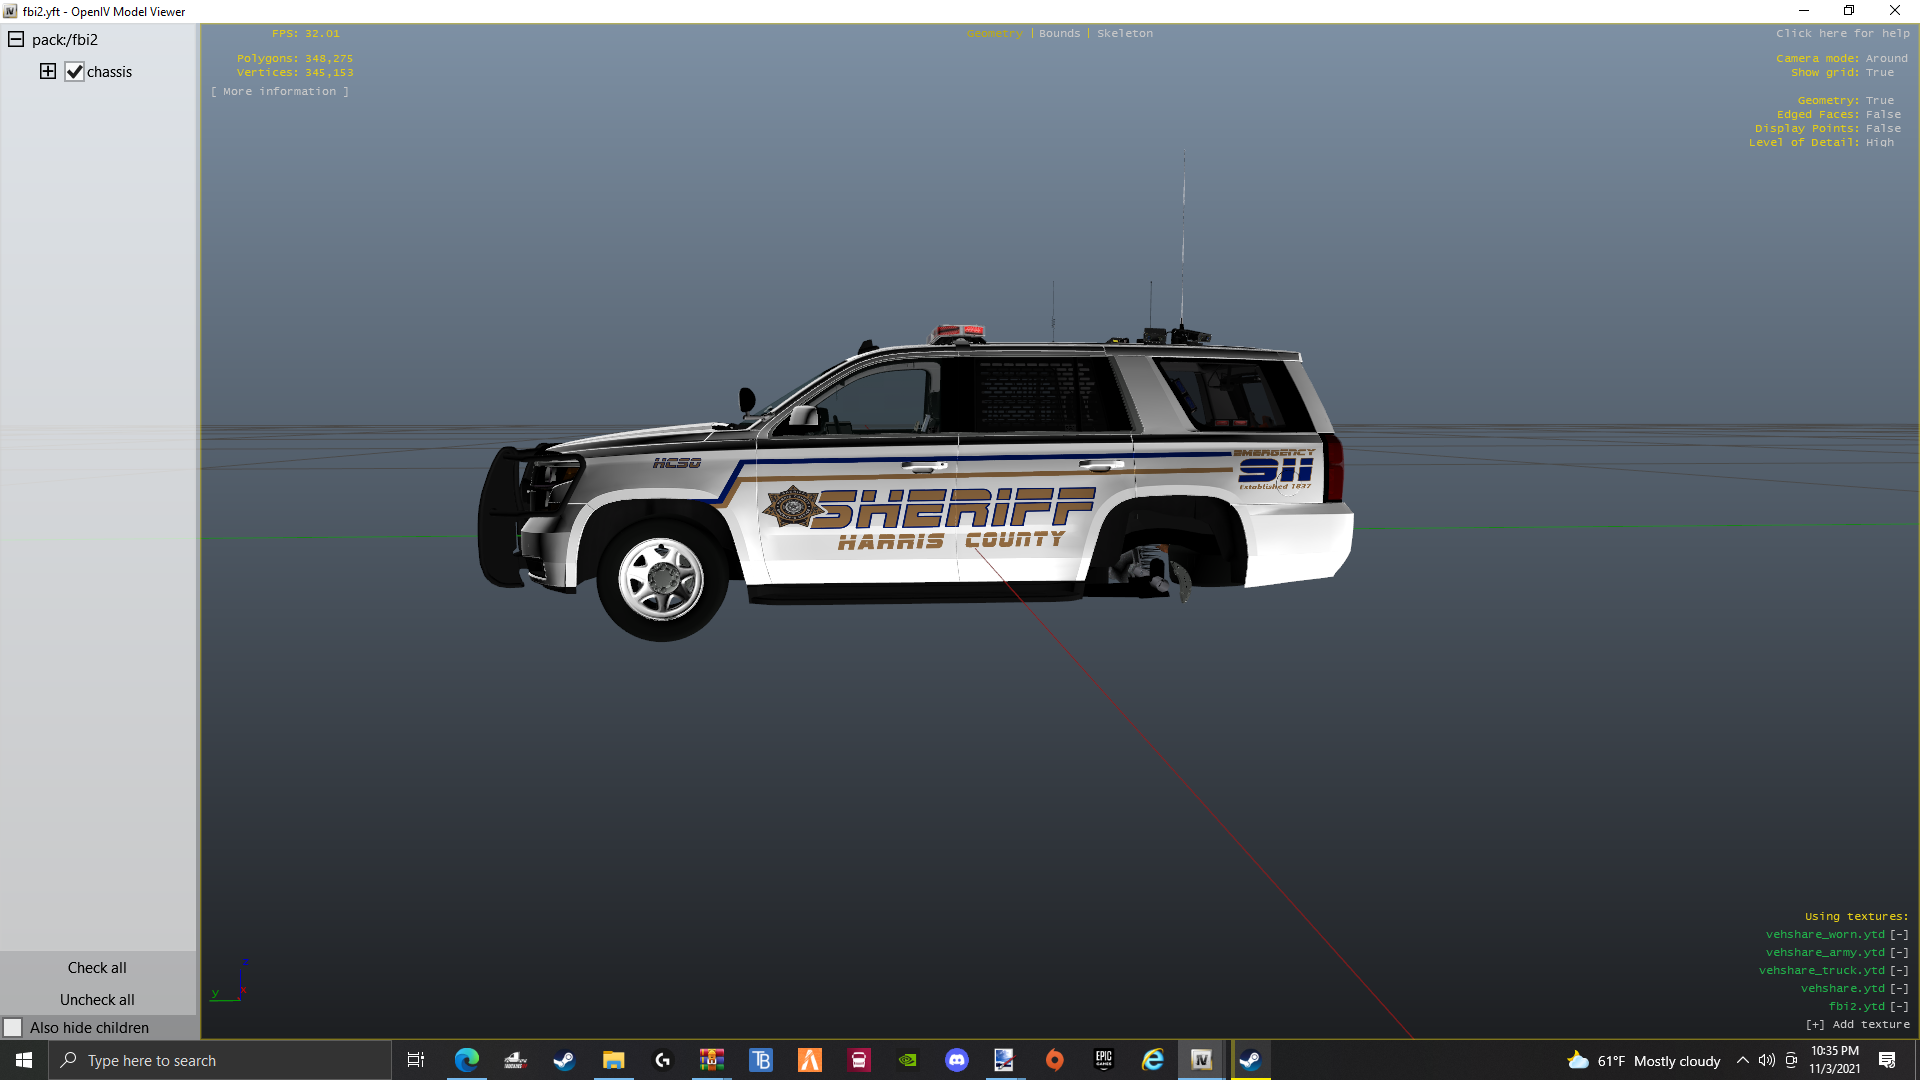Open Epic Games Launcher taskbar icon
The image size is (1920, 1080).
click(1104, 1060)
